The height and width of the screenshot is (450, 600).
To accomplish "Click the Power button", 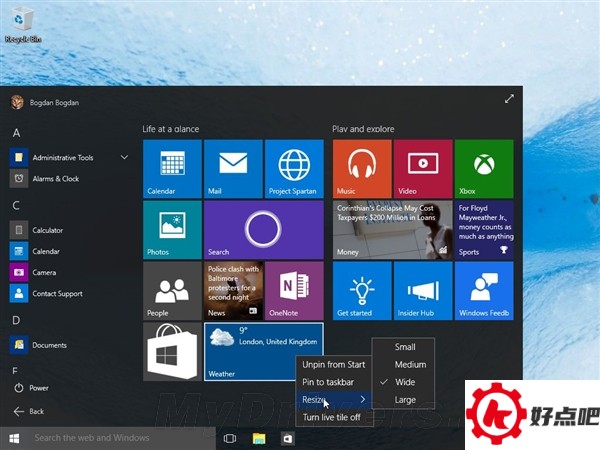I will pos(31,388).
